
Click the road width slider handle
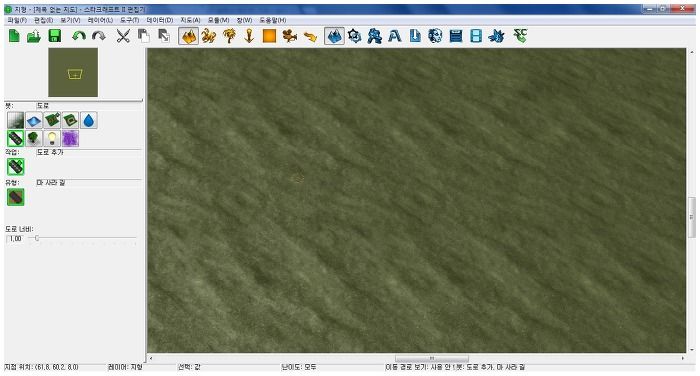click(x=37, y=238)
